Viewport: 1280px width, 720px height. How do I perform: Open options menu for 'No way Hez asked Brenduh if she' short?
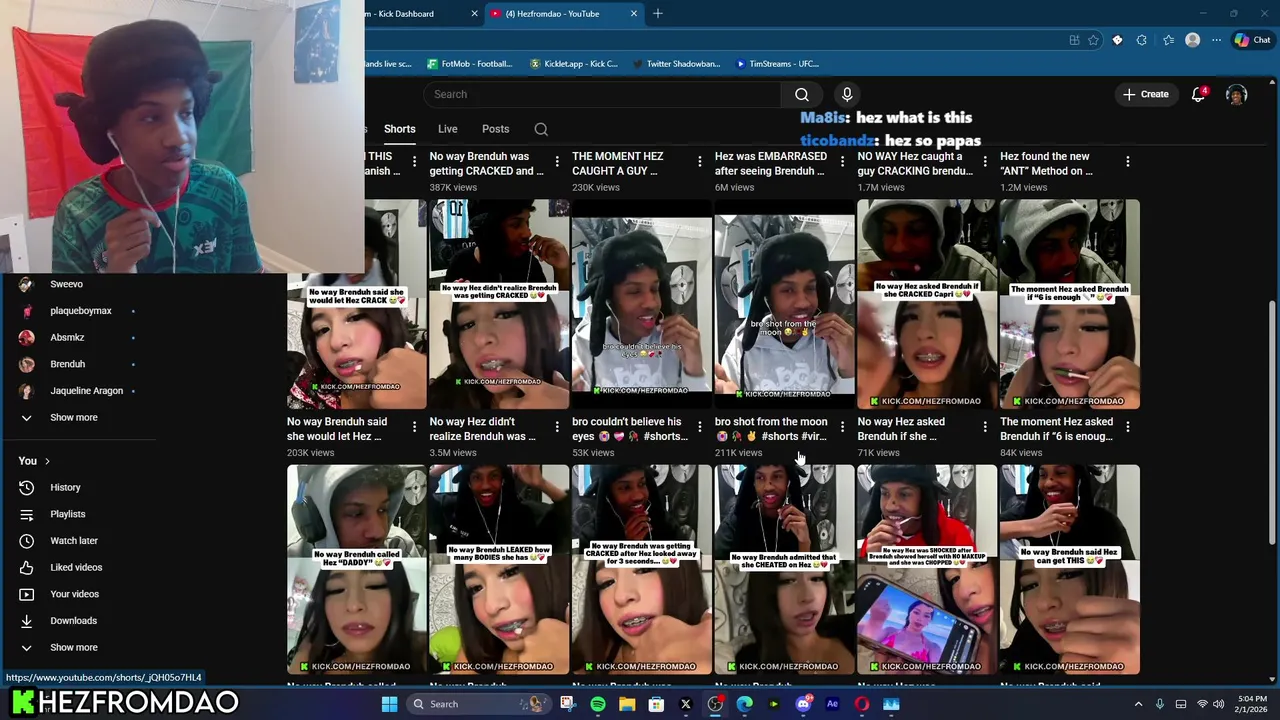pos(985,427)
